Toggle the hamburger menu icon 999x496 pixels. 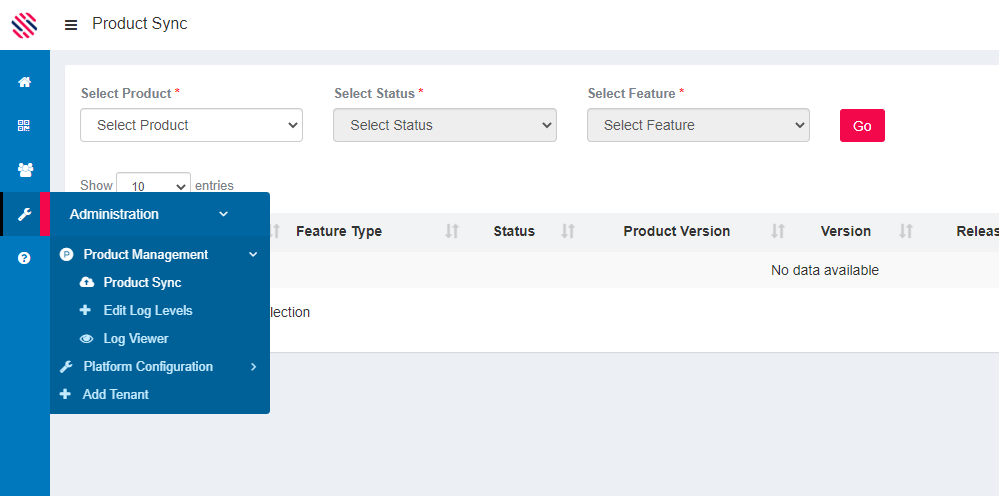71,25
